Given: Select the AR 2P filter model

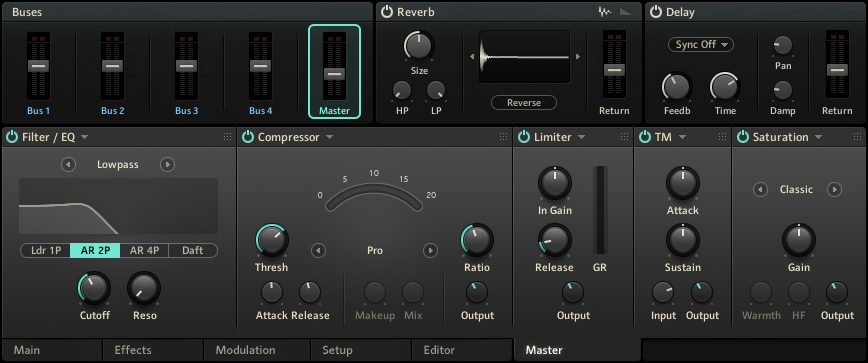Looking at the screenshot, I should tap(95, 251).
